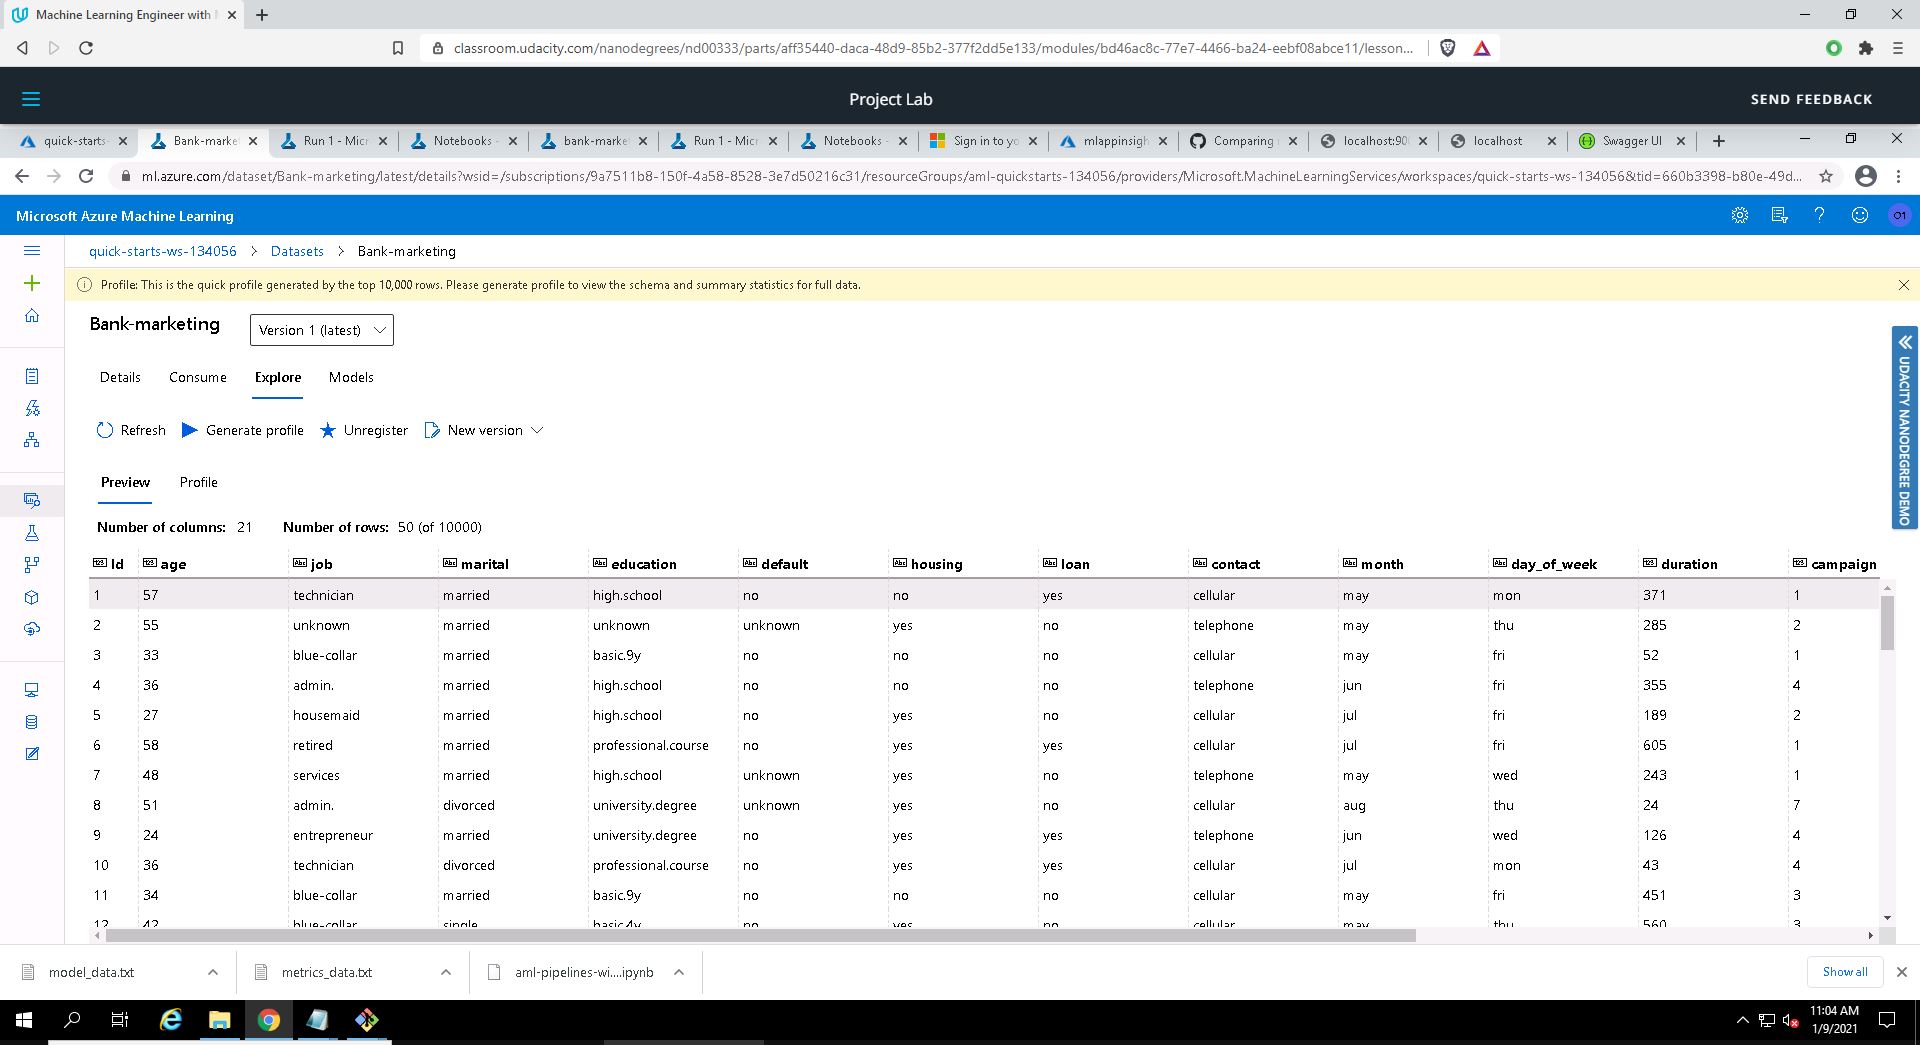Click the smiley feedback icon

tap(1859, 216)
